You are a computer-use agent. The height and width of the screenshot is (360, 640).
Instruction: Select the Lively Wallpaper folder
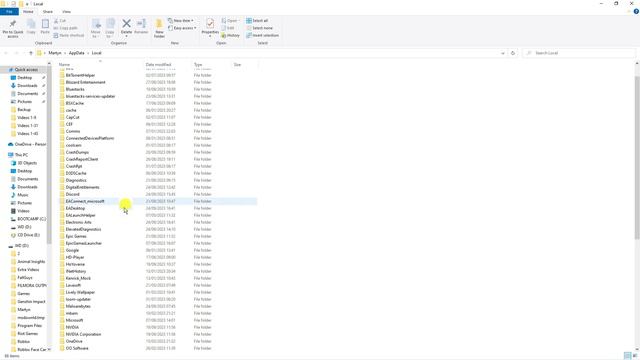(80, 292)
